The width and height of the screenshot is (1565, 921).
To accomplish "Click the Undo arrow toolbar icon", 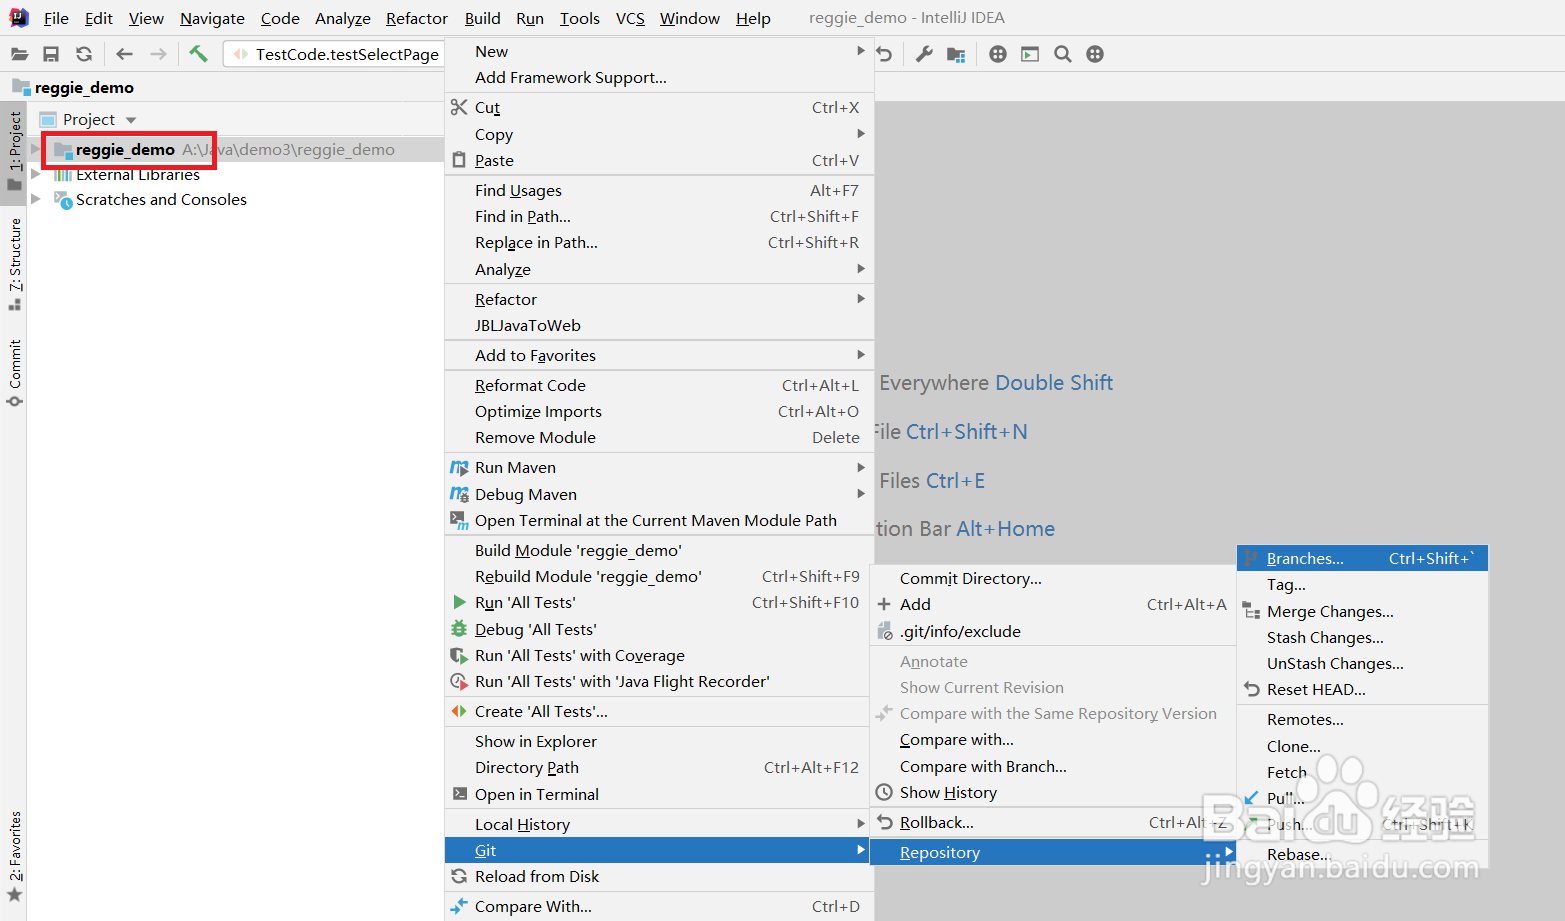I will [x=884, y=54].
